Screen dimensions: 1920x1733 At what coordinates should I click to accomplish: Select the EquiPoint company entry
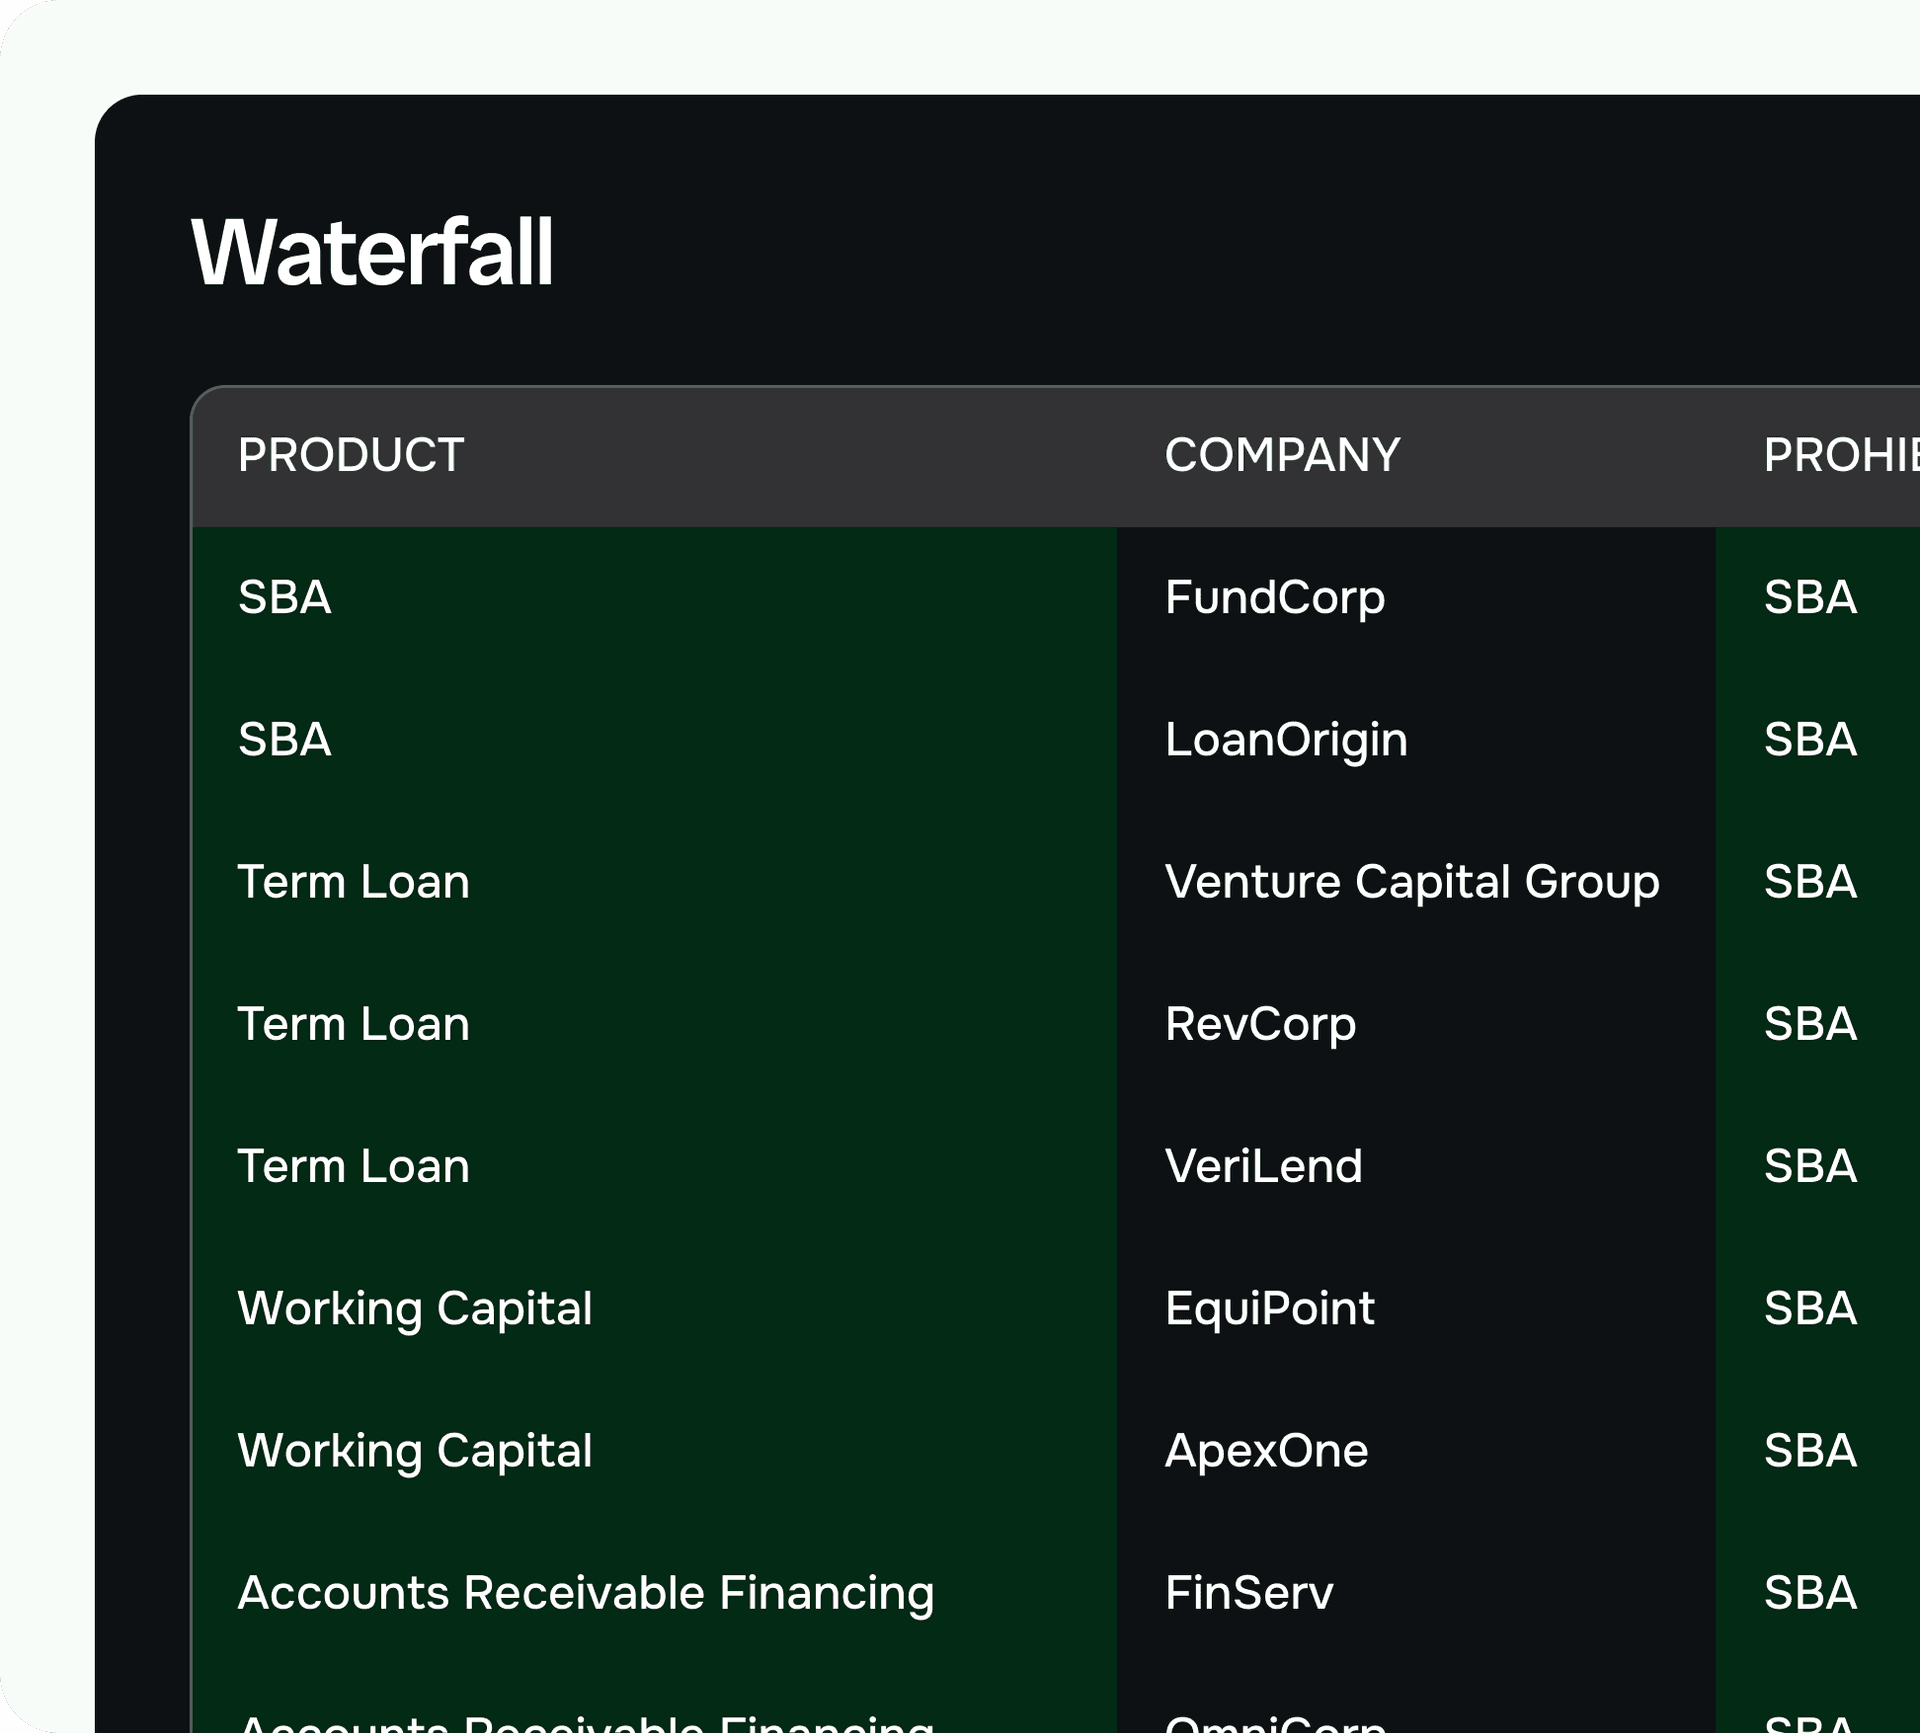coord(1269,1308)
